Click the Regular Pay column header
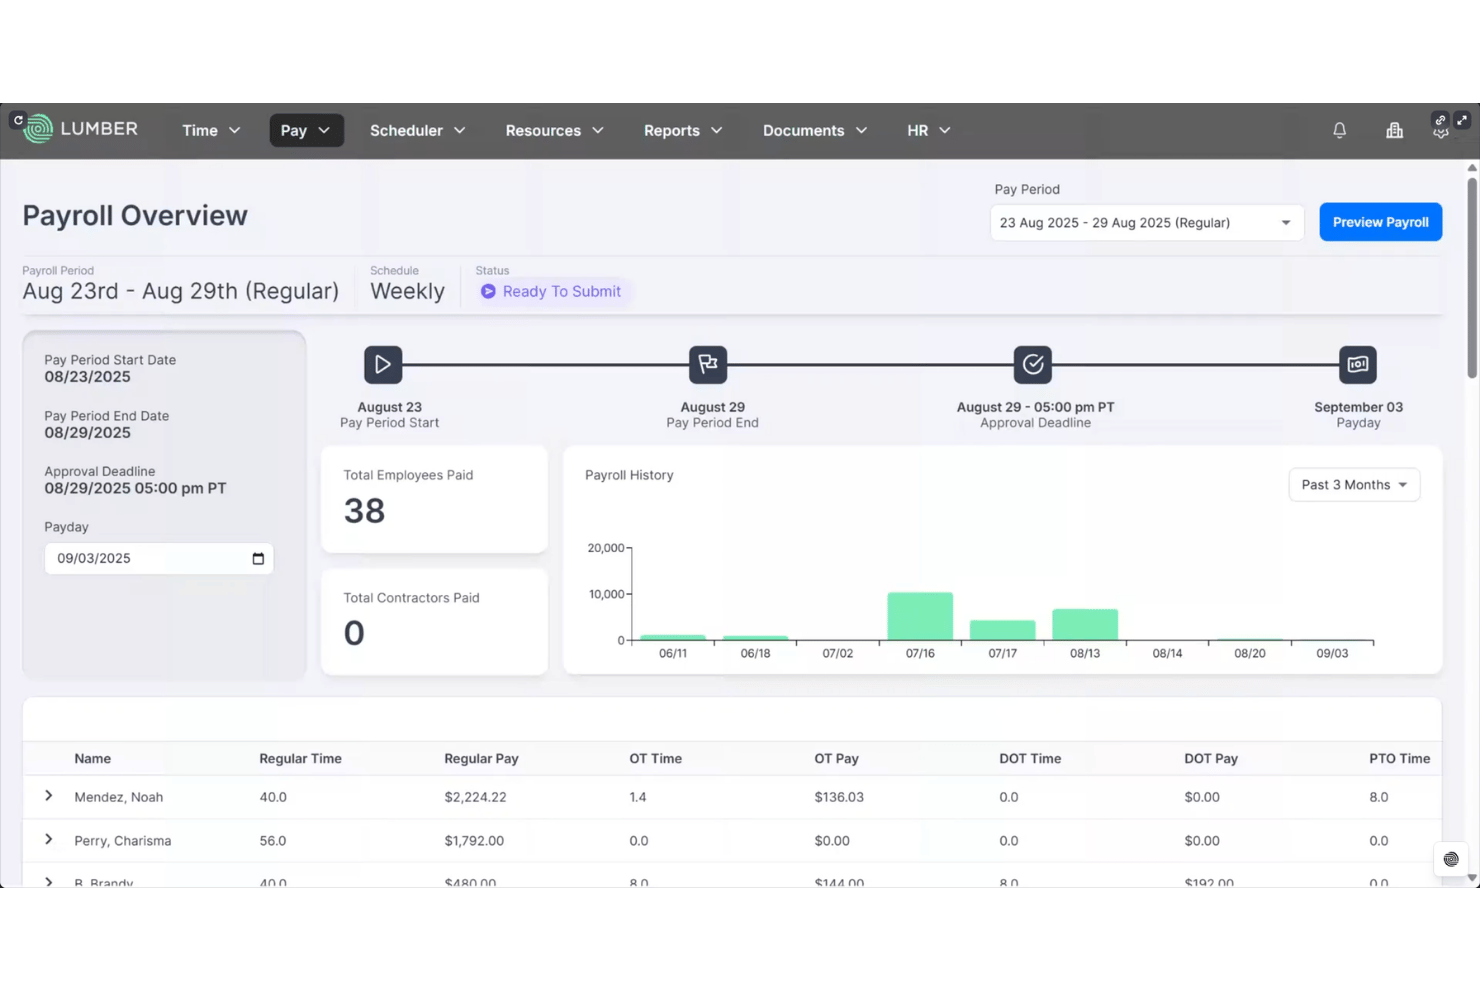Image resolution: width=1480 pixels, height=987 pixels. [x=481, y=759]
